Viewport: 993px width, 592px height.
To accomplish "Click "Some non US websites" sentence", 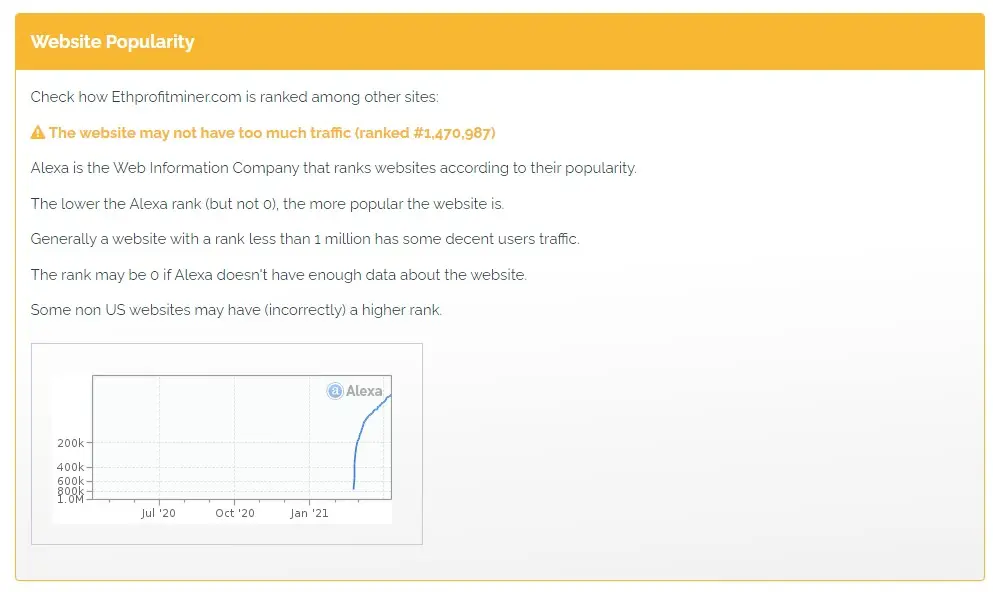I will 236,310.
